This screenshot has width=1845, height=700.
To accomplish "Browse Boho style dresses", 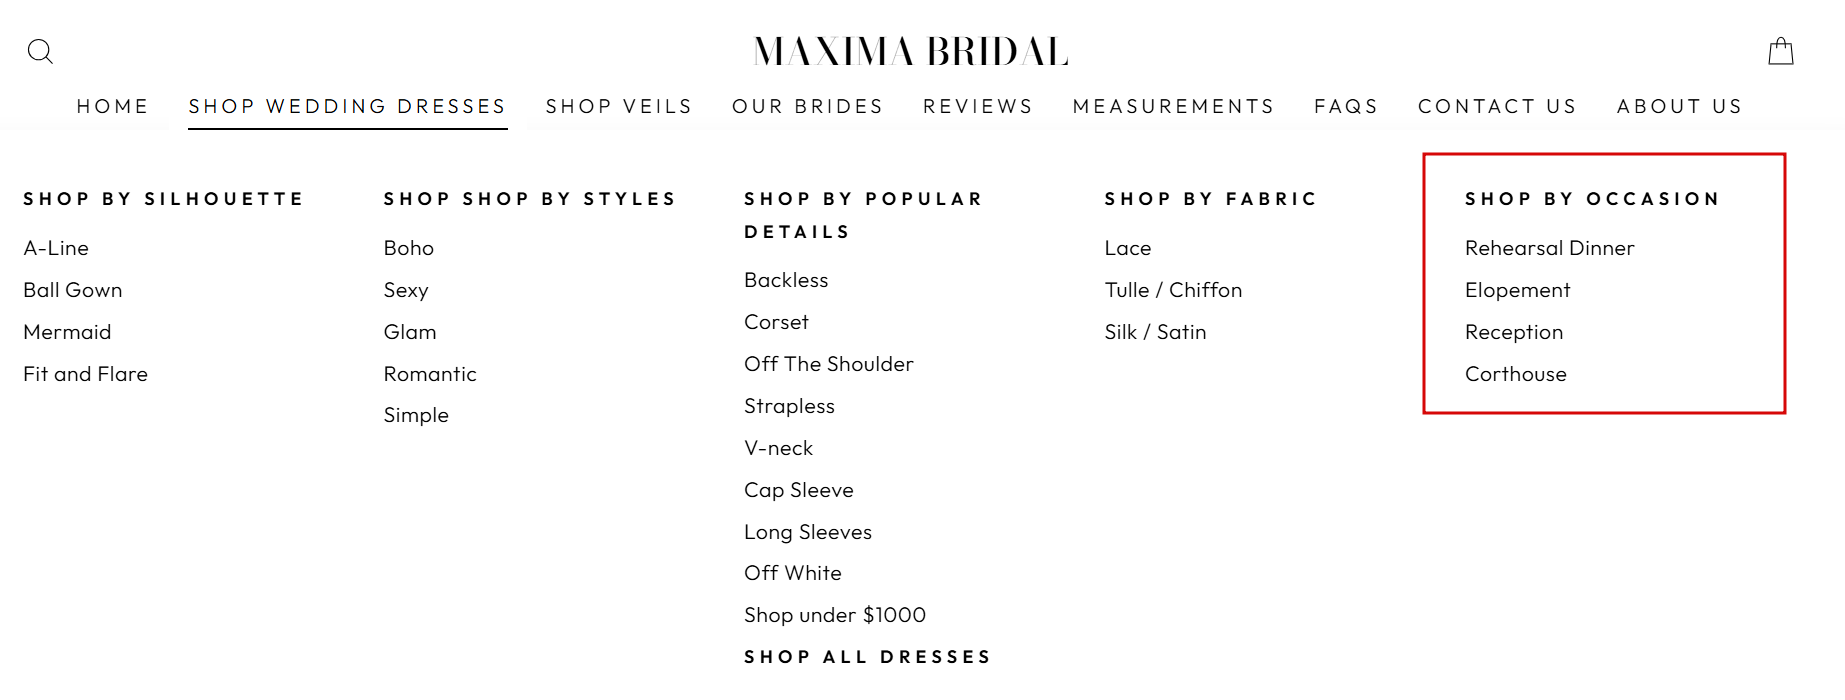I will [x=408, y=248].
